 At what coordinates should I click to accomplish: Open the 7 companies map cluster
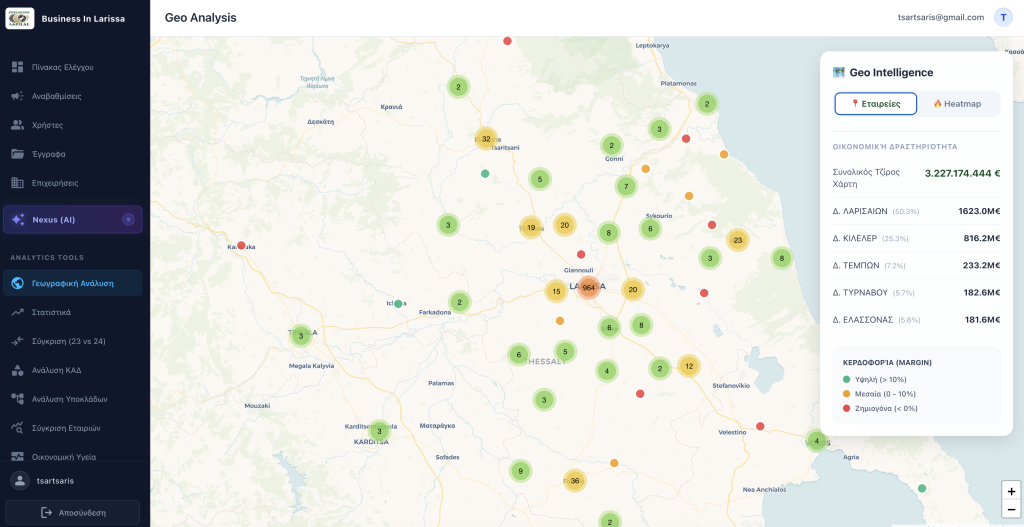pyautogui.click(x=626, y=186)
